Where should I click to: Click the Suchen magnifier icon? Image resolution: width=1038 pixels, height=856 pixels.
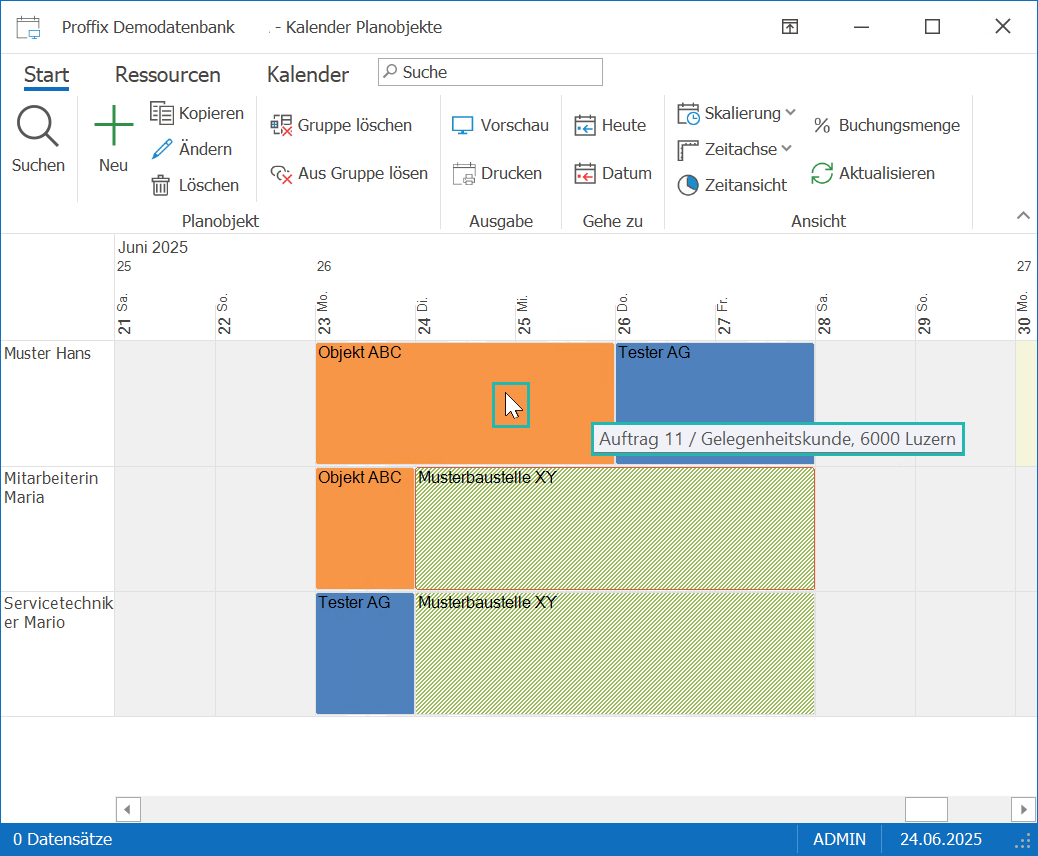(38, 126)
